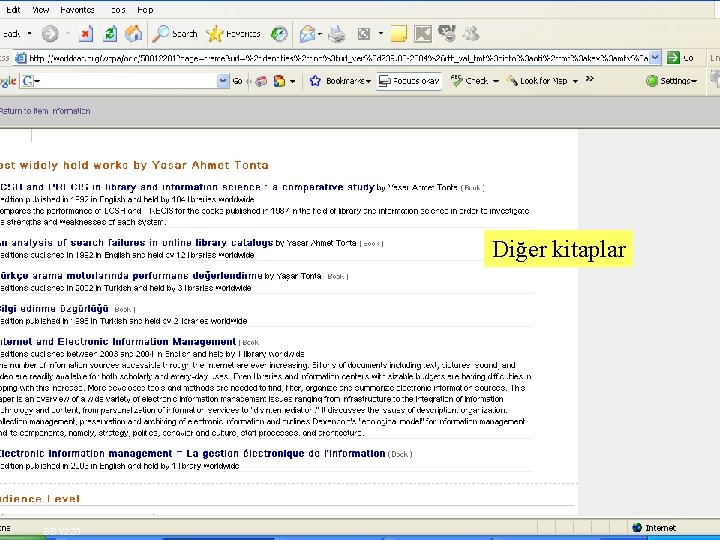This screenshot has width=720, height=540.
Task: Open the Back button history dropdown
Action: point(29,34)
